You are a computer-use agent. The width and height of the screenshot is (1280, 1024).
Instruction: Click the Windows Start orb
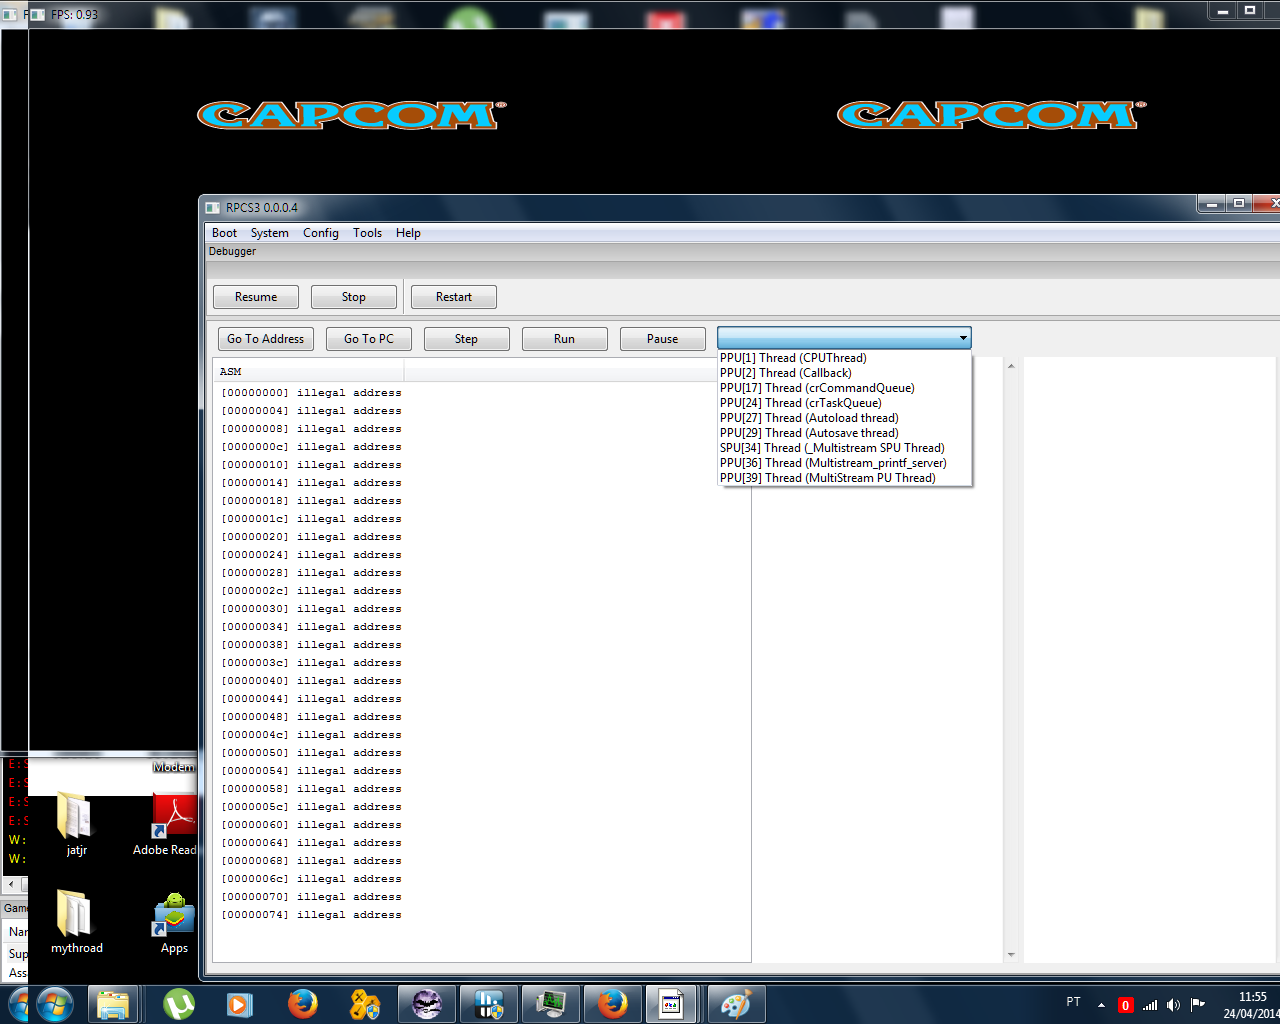click(x=53, y=1003)
